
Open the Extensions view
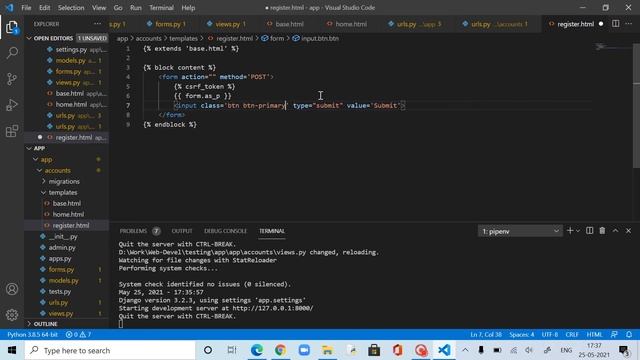12,131
